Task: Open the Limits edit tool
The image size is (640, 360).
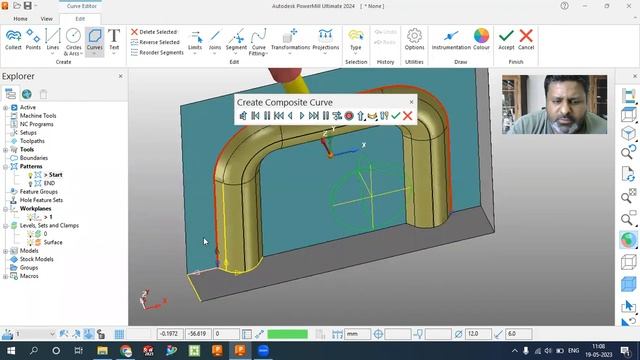Action: tap(195, 42)
